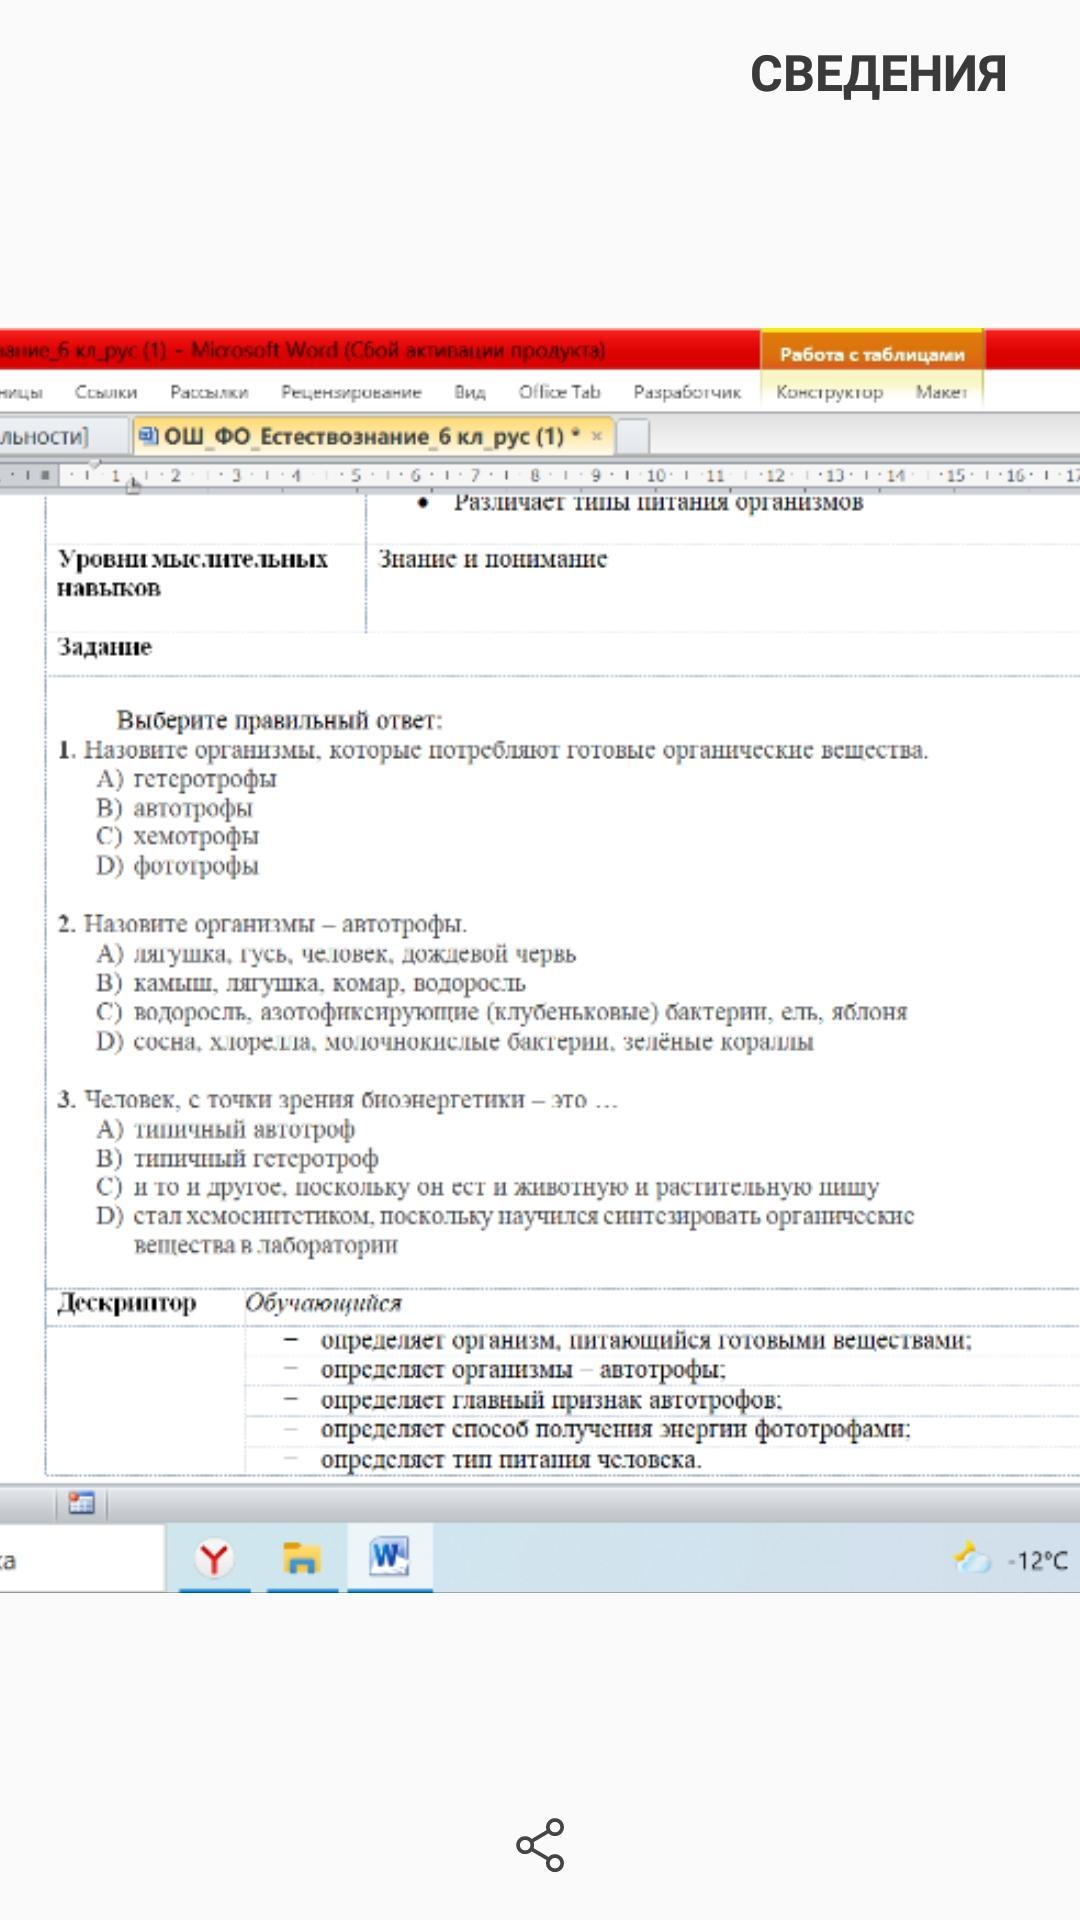This screenshot has width=1080, height=1920.
Task: Click descriptor 'питающийся готовыми веществами'
Action: 646,1341
